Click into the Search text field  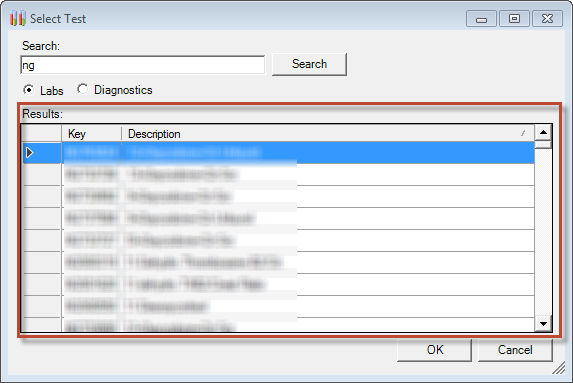pos(143,65)
